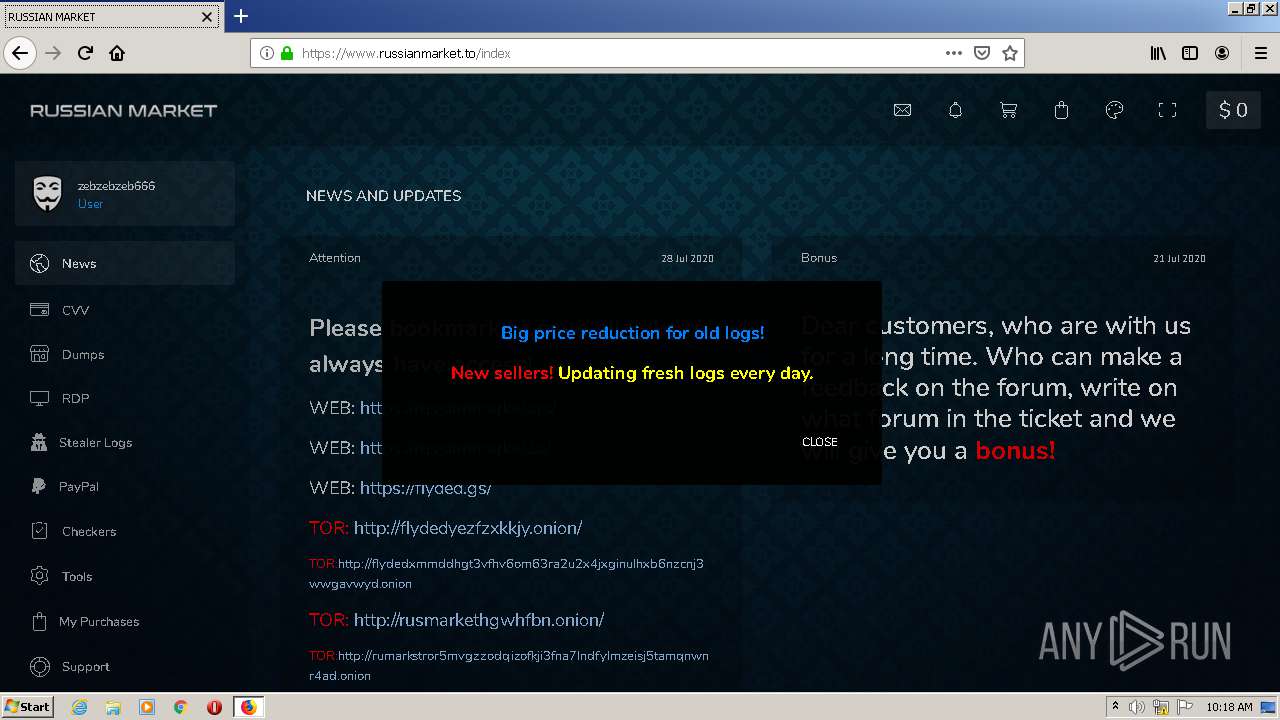Show hidden tray icons arrow
The width and height of the screenshot is (1280, 720).
point(1115,707)
